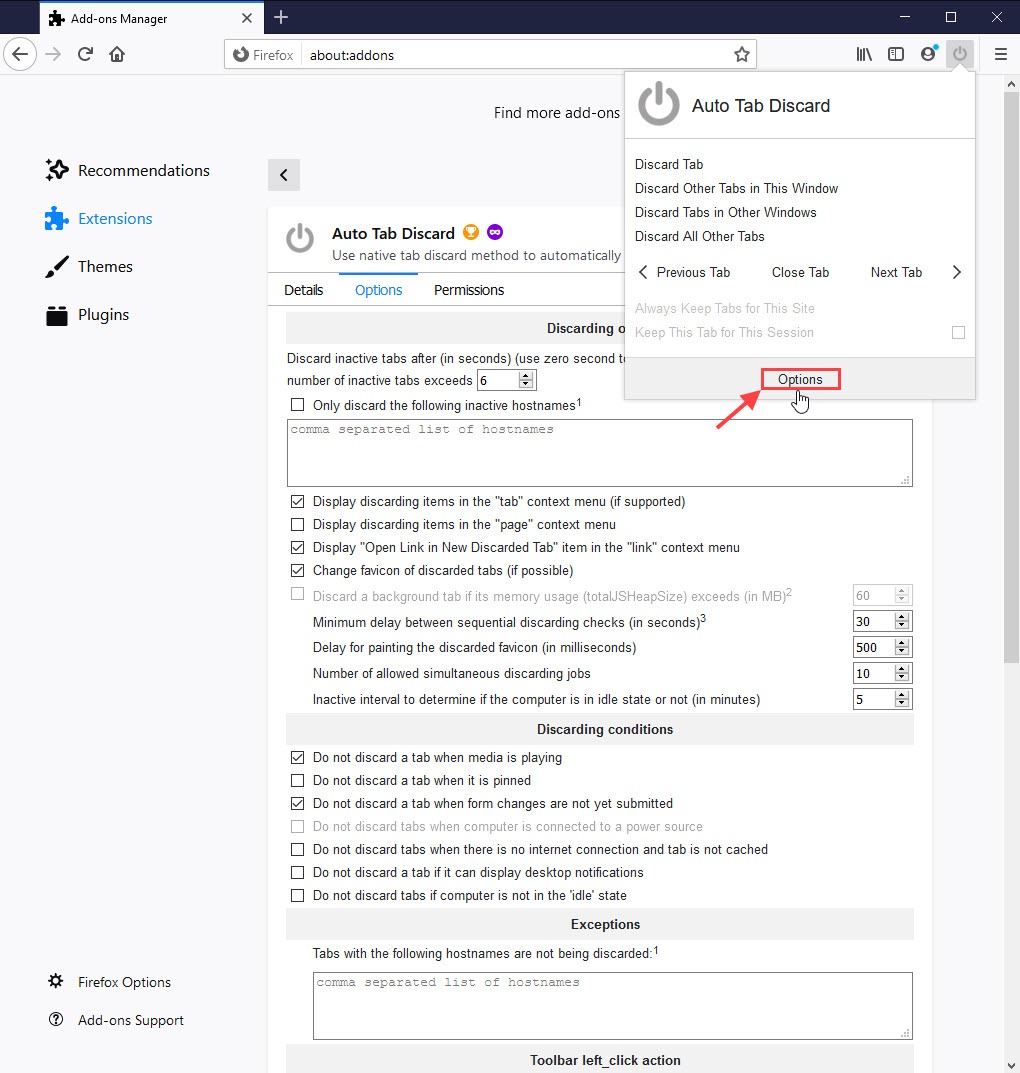Open the Firefox library icon
Image resolution: width=1020 pixels, height=1073 pixels.
(863, 54)
